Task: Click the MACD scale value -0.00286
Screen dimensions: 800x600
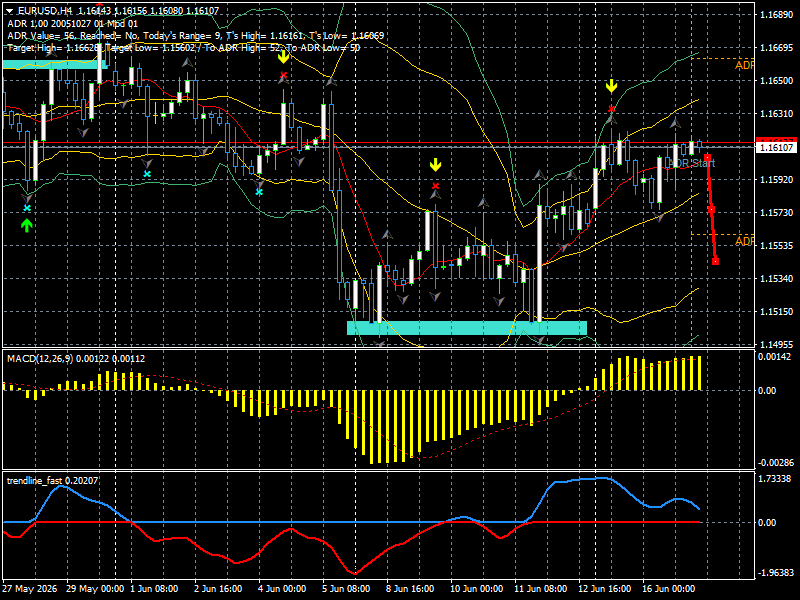Action: (776, 463)
